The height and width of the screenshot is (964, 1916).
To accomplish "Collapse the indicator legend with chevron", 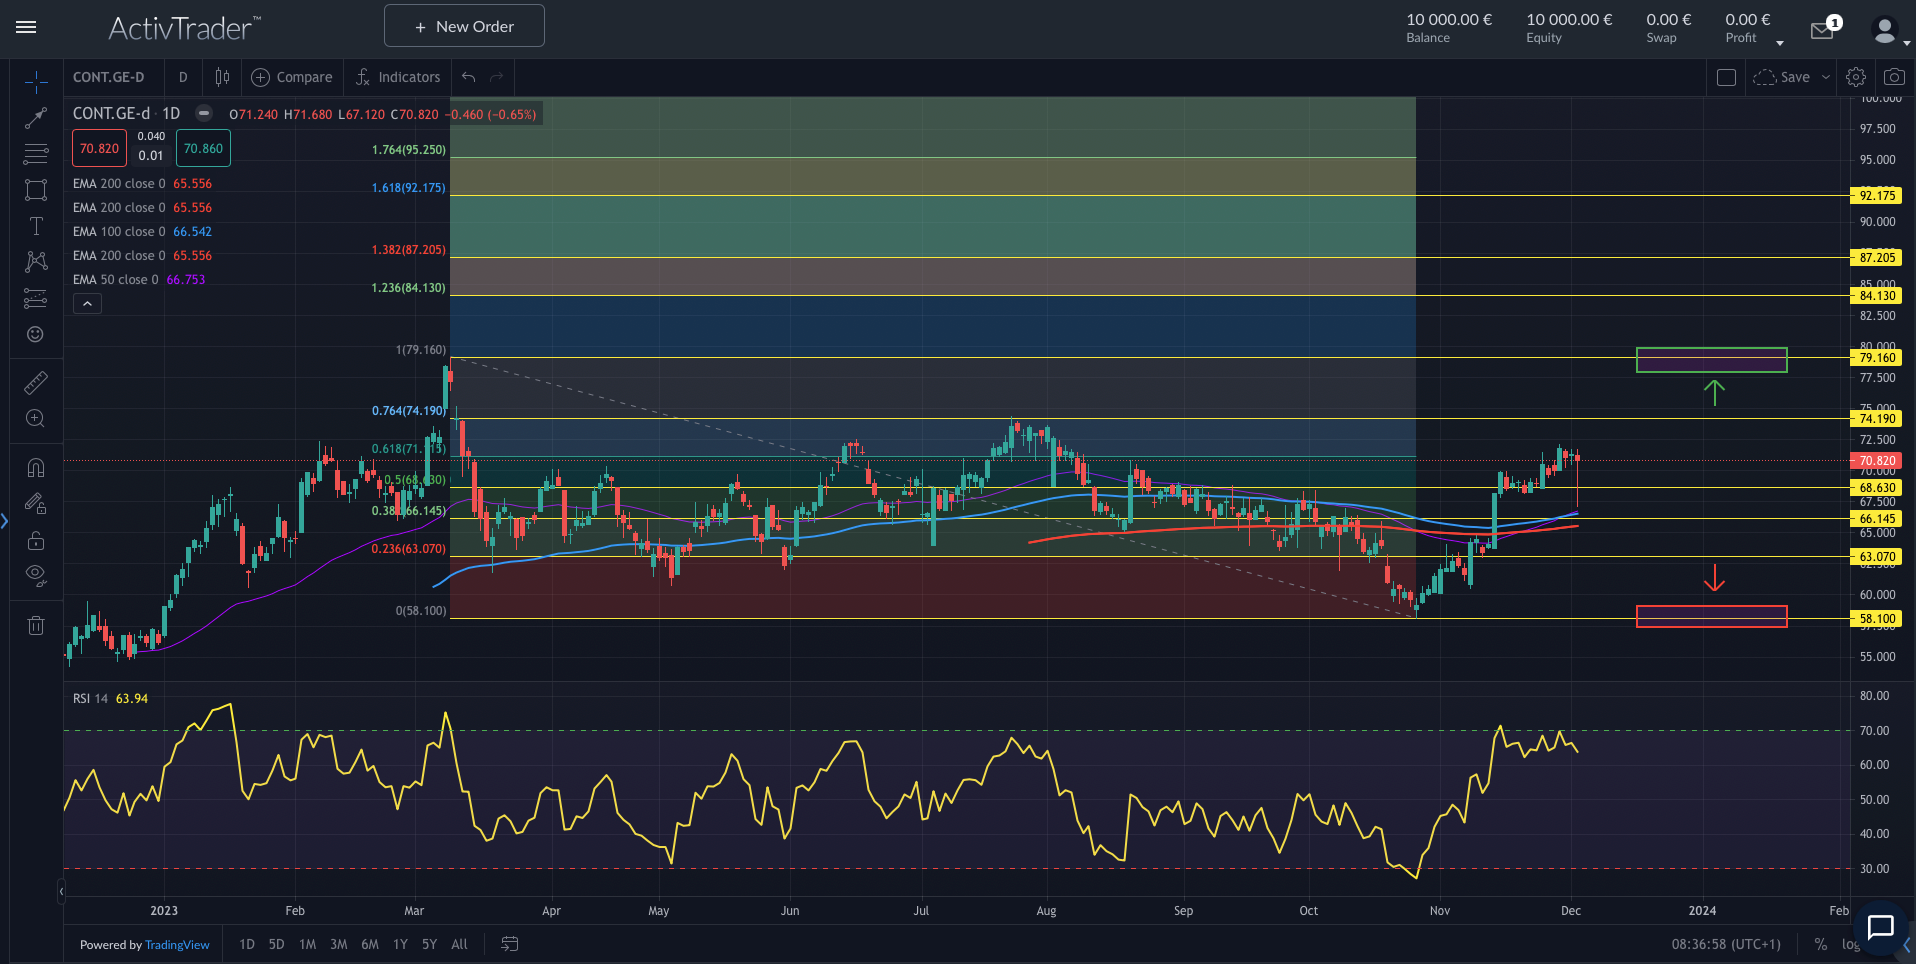I will pyautogui.click(x=87, y=304).
